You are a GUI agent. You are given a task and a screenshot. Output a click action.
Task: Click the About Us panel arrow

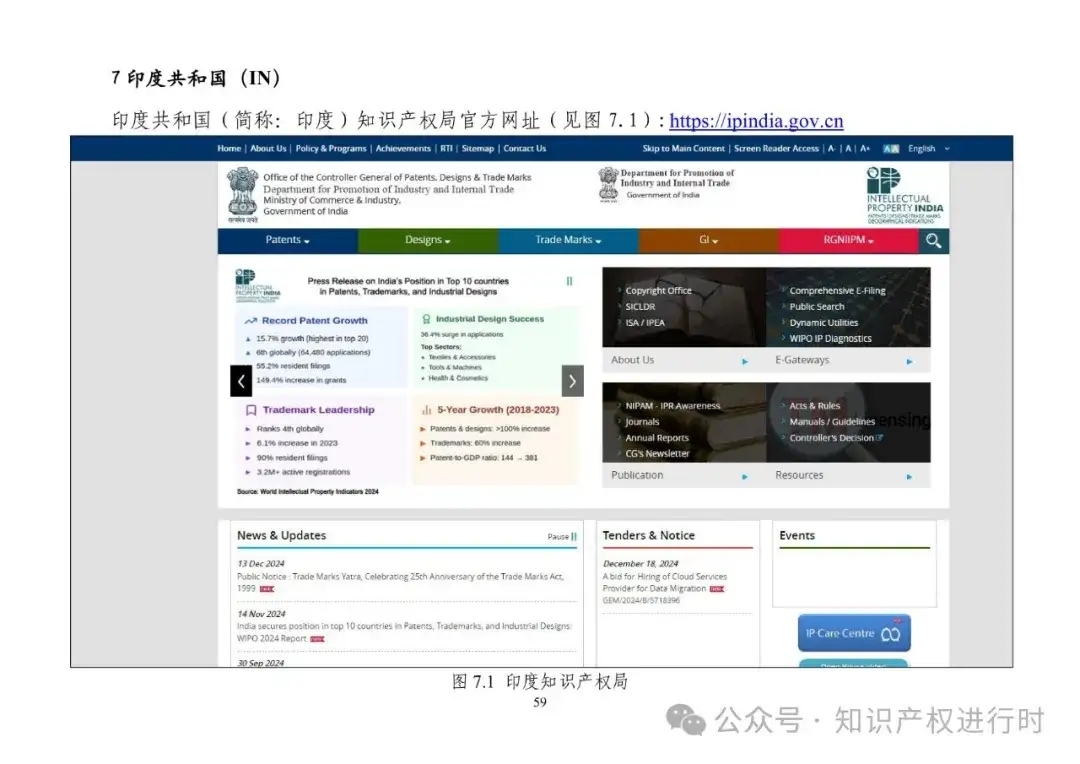click(745, 361)
